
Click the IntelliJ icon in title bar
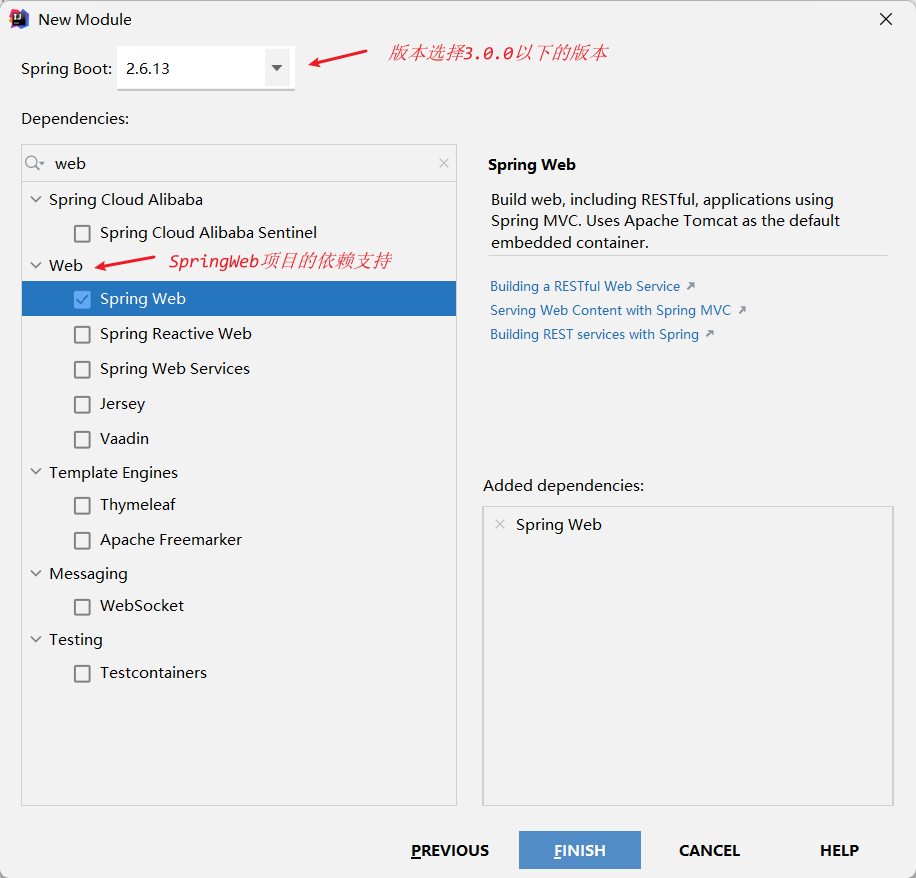click(19, 19)
